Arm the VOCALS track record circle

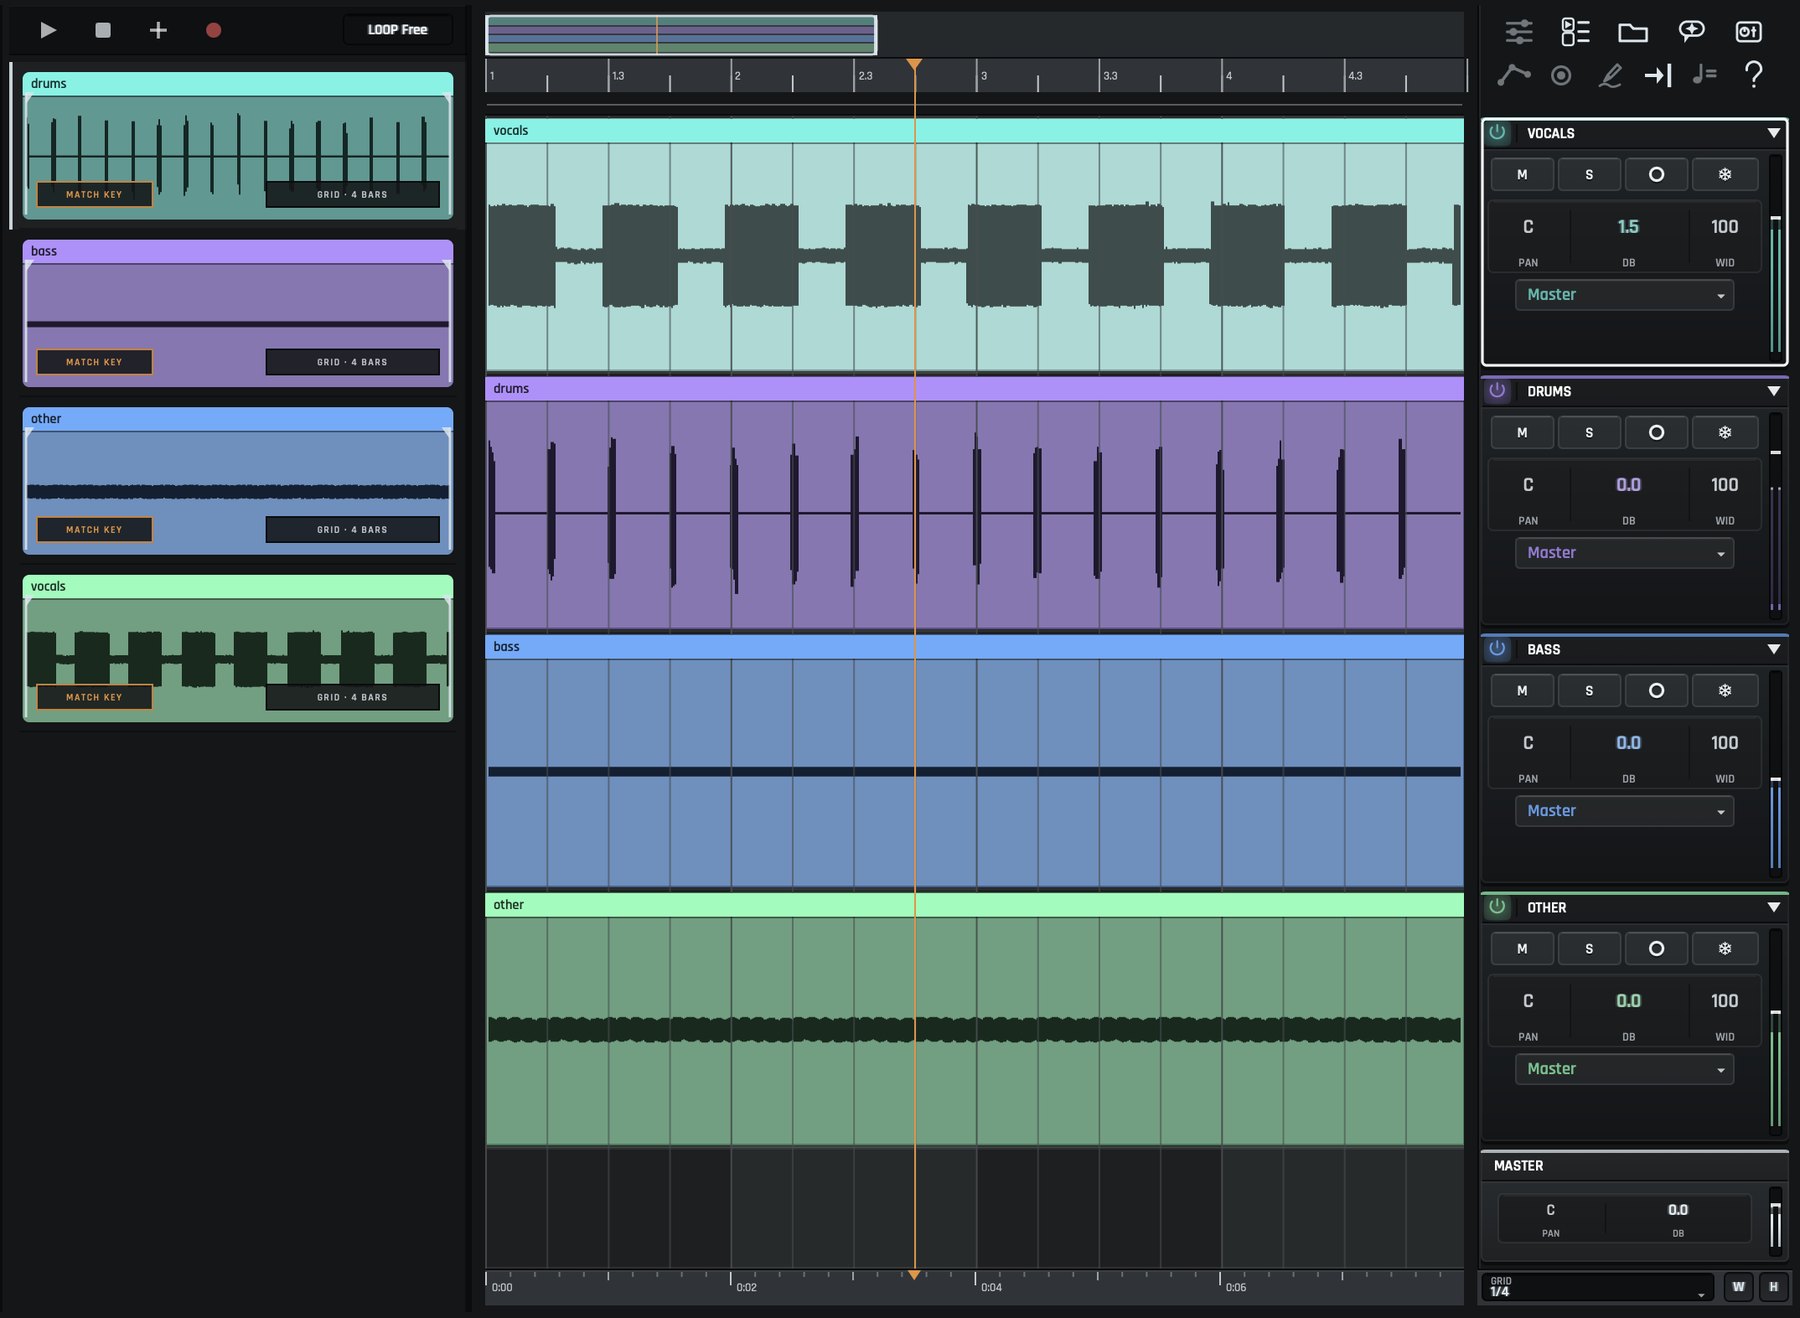1656,174
